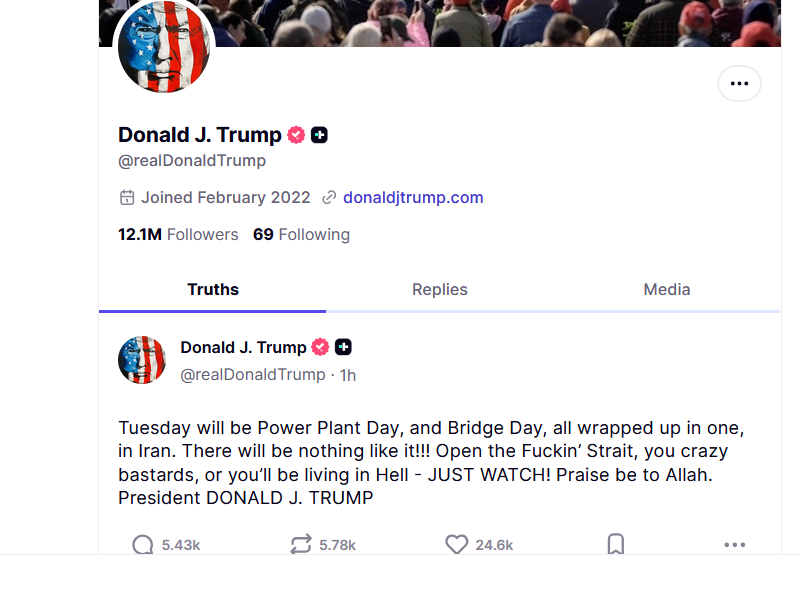The width and height of the screenshot is (800, 600).
Task: Open the profile options ellipsis menu
Action: click(739, 83)
